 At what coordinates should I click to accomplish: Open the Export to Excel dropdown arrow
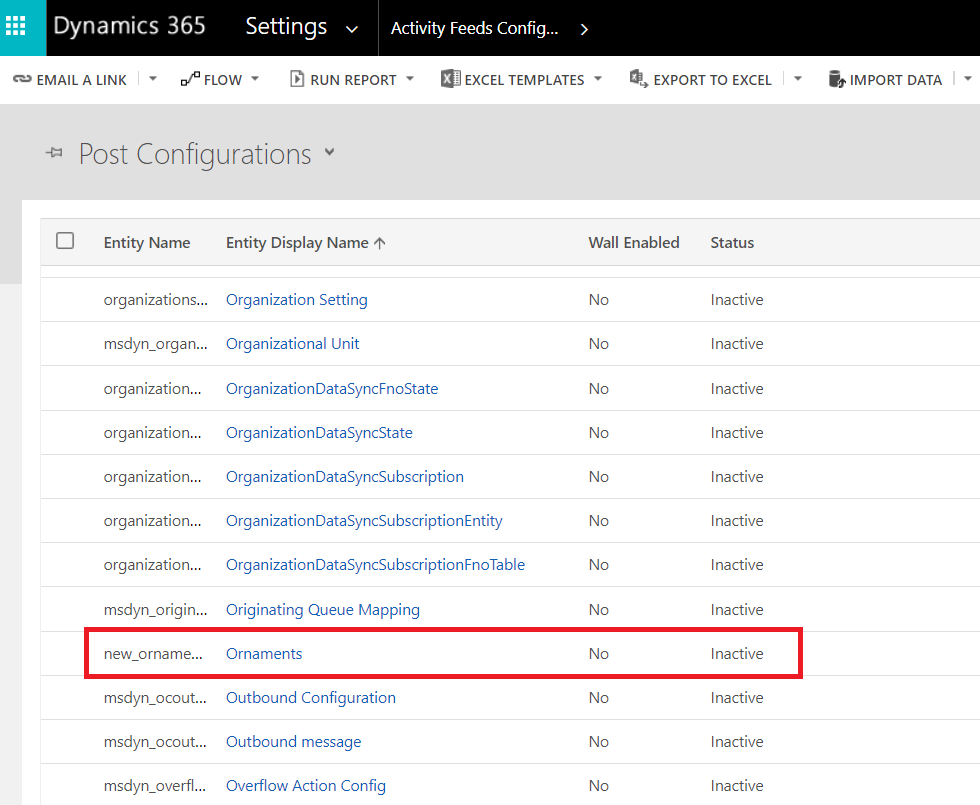point(797,79)
